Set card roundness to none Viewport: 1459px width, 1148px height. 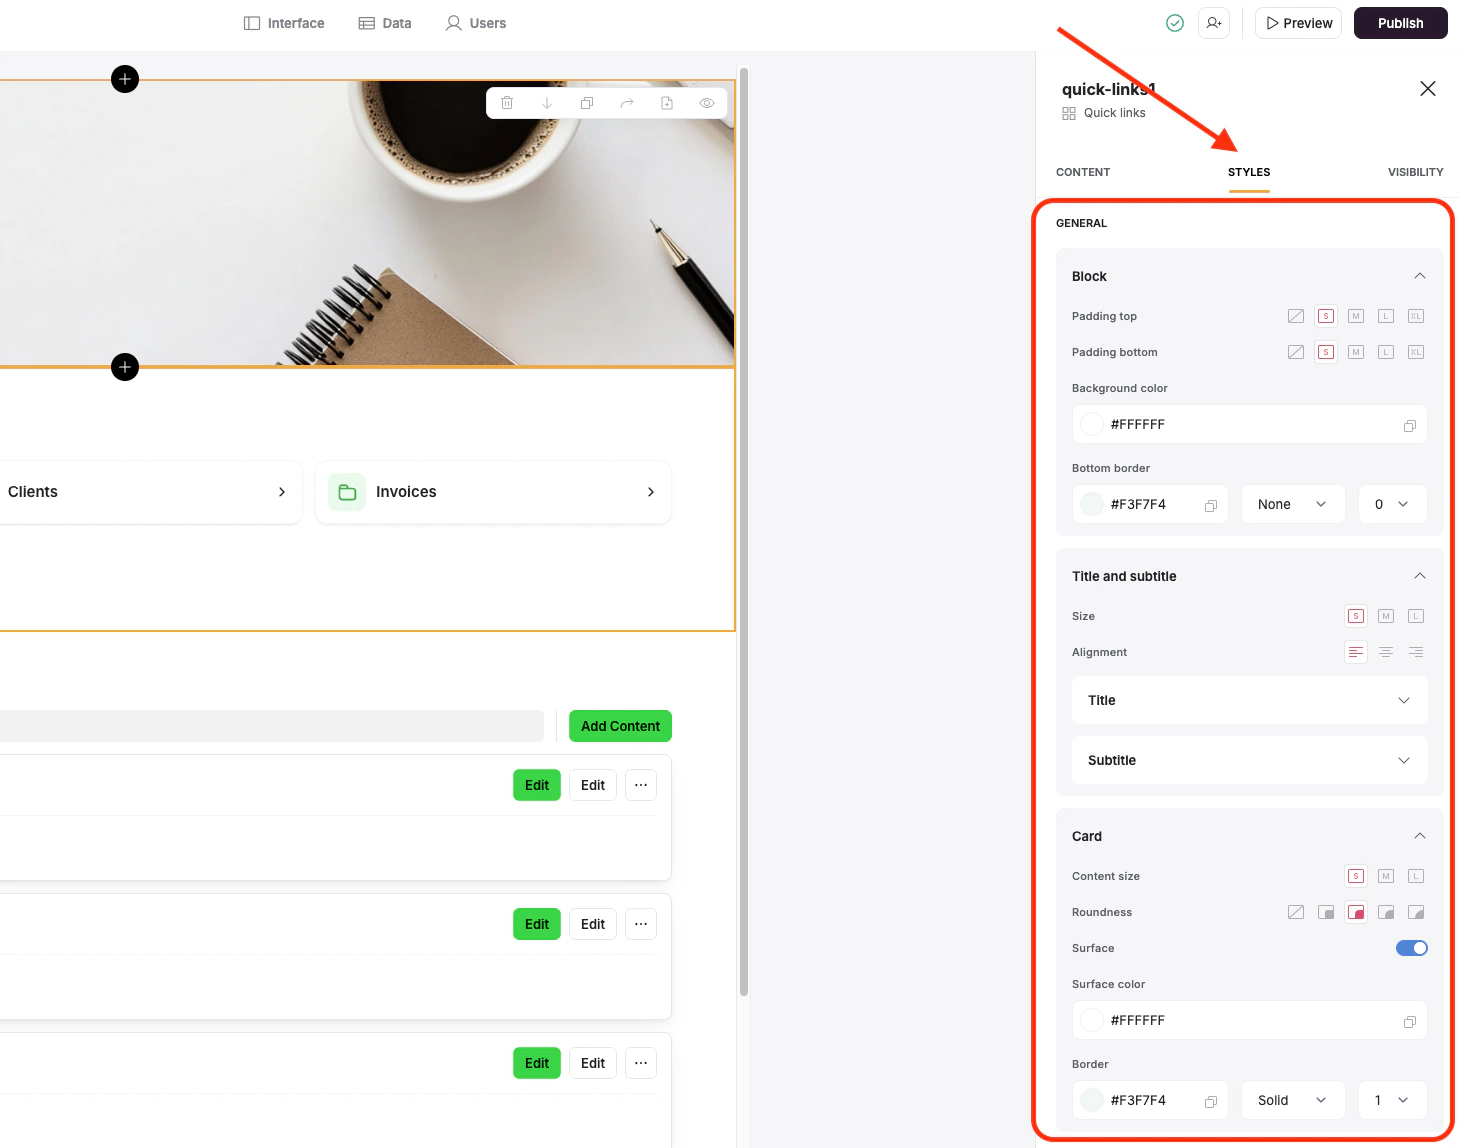coord(1296,912)
